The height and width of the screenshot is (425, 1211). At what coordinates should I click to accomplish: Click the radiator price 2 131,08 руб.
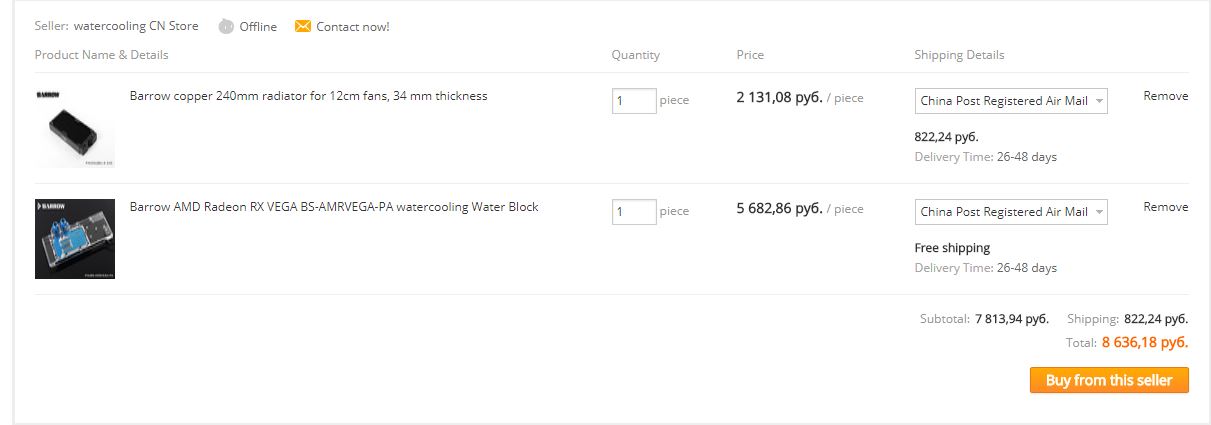779,98
